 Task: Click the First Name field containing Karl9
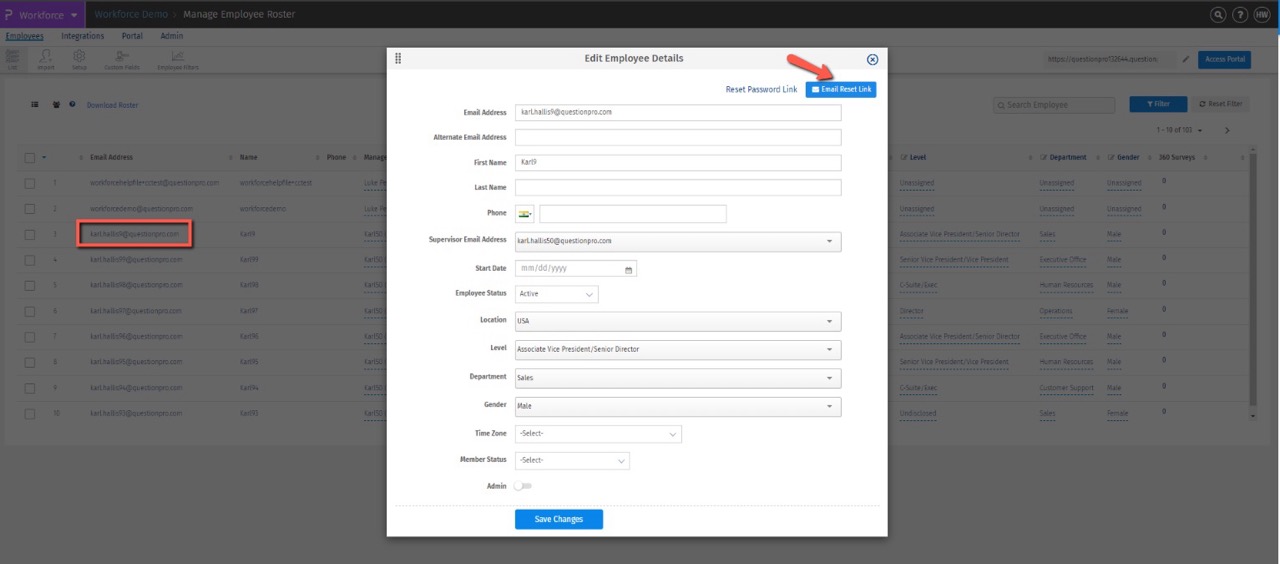tap(678, 162)
